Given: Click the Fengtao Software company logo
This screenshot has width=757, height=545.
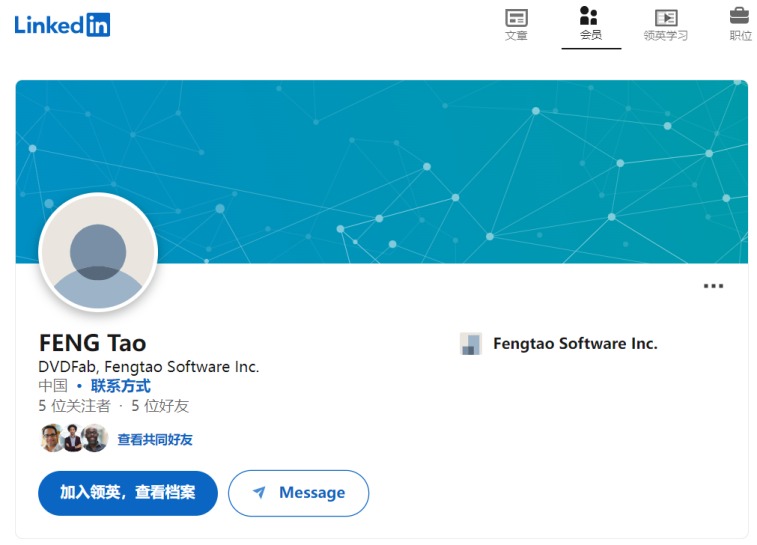Looking at the screenshot, I should [x=470, y=344].
